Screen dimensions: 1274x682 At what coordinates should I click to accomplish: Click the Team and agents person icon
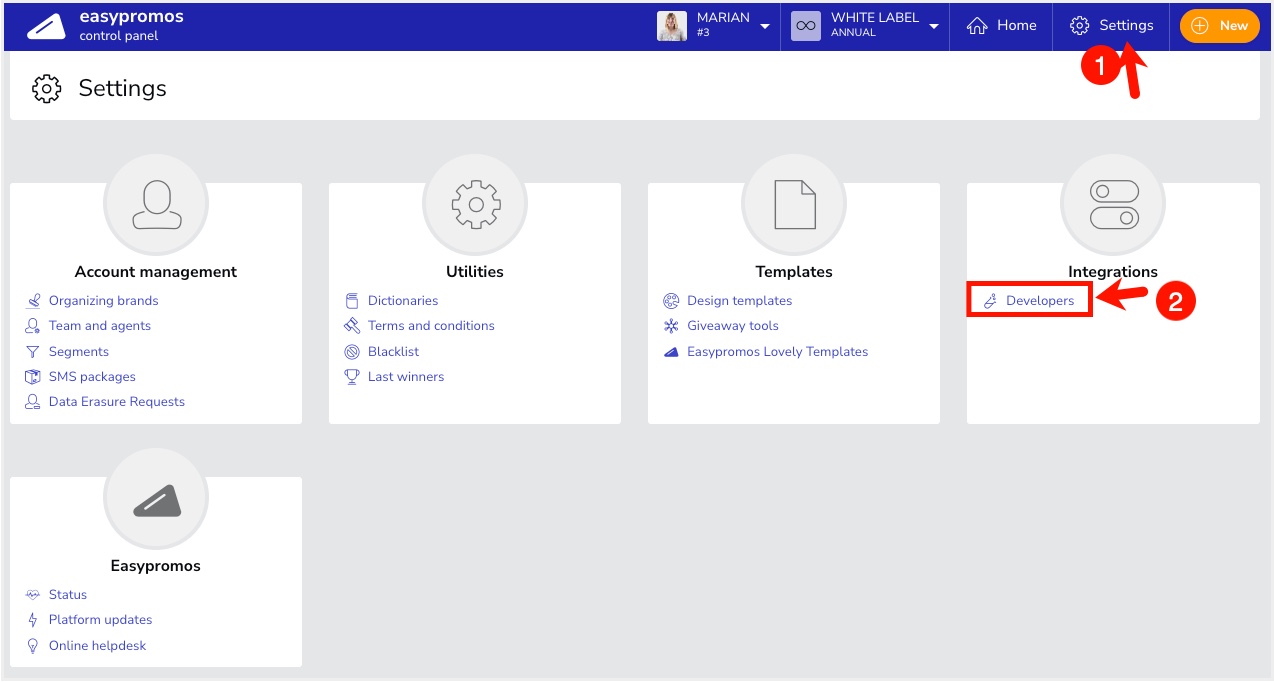33,326
